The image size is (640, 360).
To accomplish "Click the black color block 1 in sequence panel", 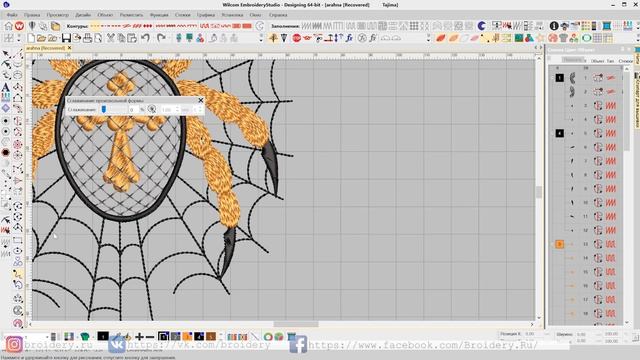I will point(559,78).
